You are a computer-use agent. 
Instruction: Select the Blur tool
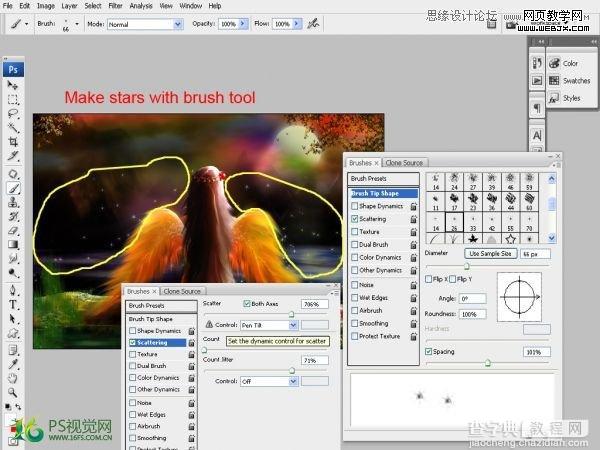pos(13,258)
